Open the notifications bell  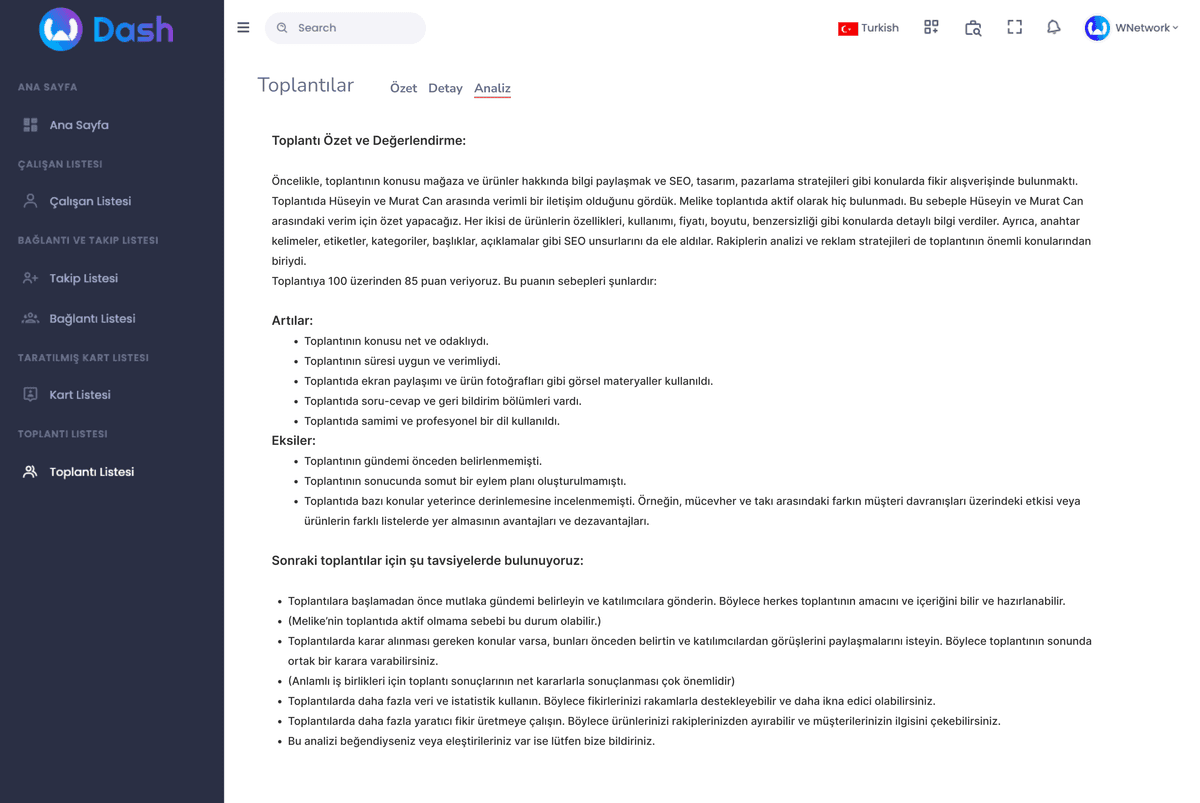coord(1053,28)
